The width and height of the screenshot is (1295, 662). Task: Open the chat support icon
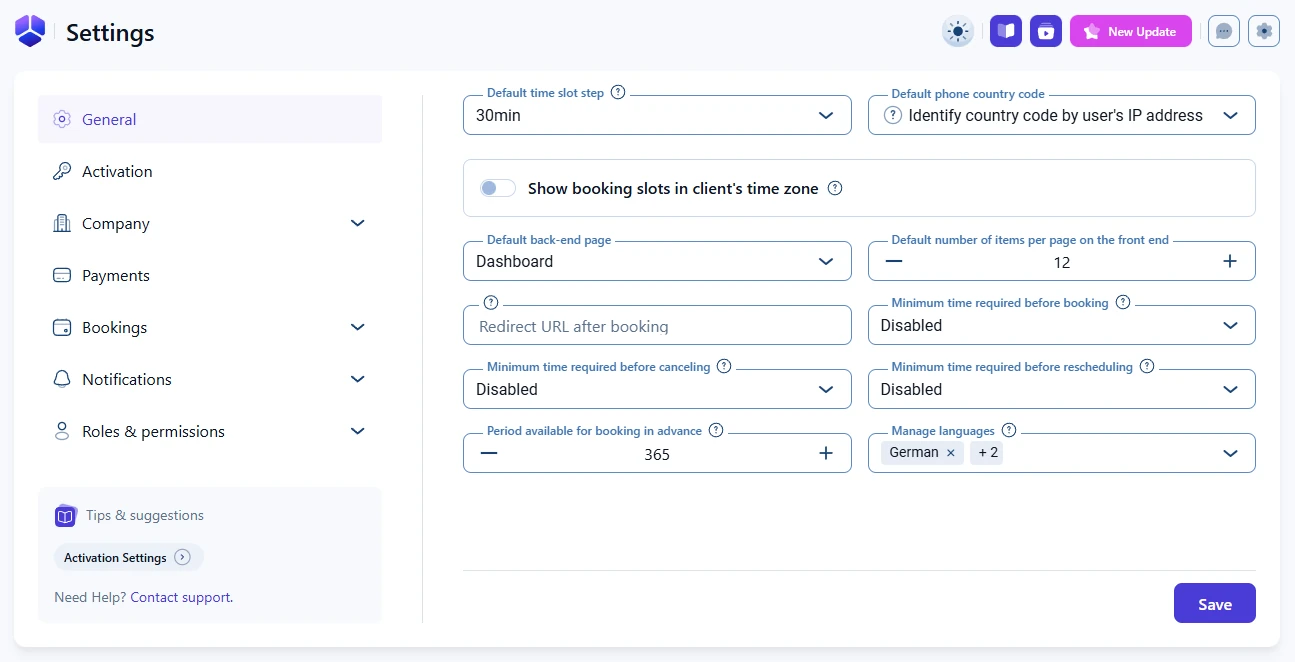click(x=1223, y=32)
